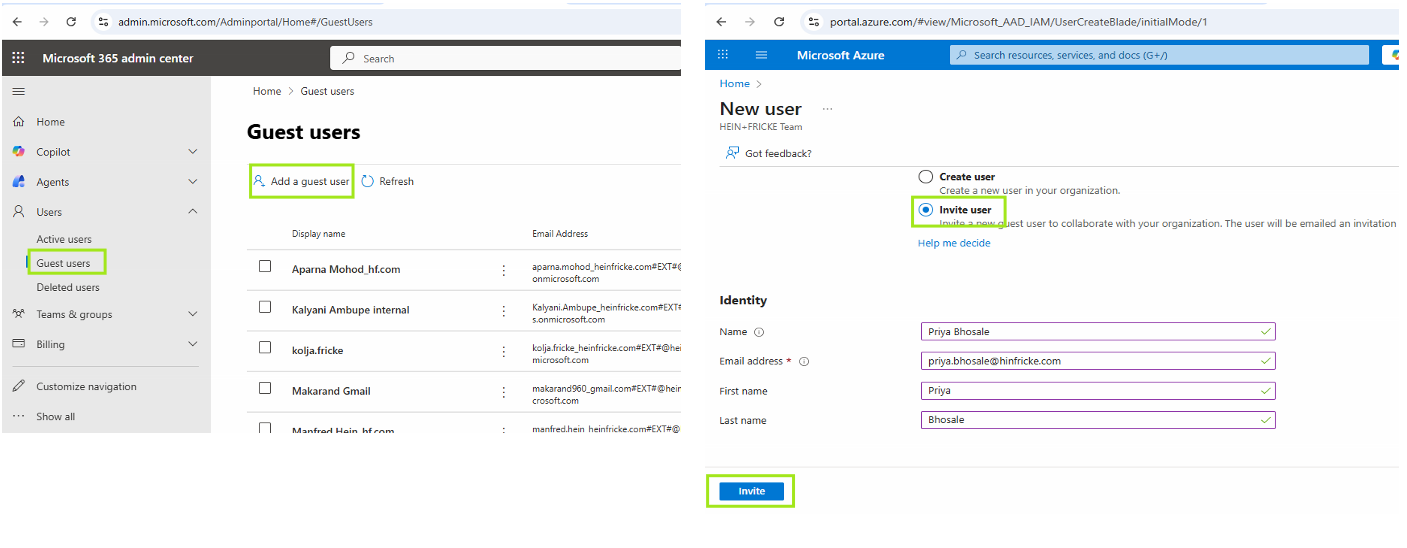Click the info icon next to Name
1407x548 pixels.
pos(759,332)
